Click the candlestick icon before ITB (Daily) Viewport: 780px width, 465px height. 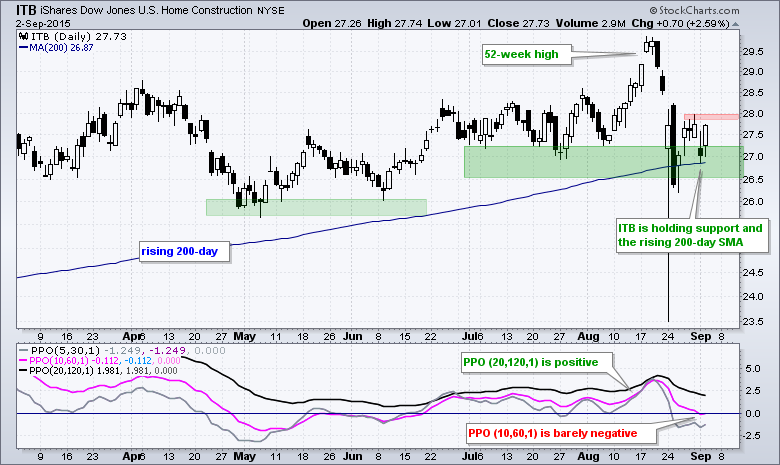point(23,36)
